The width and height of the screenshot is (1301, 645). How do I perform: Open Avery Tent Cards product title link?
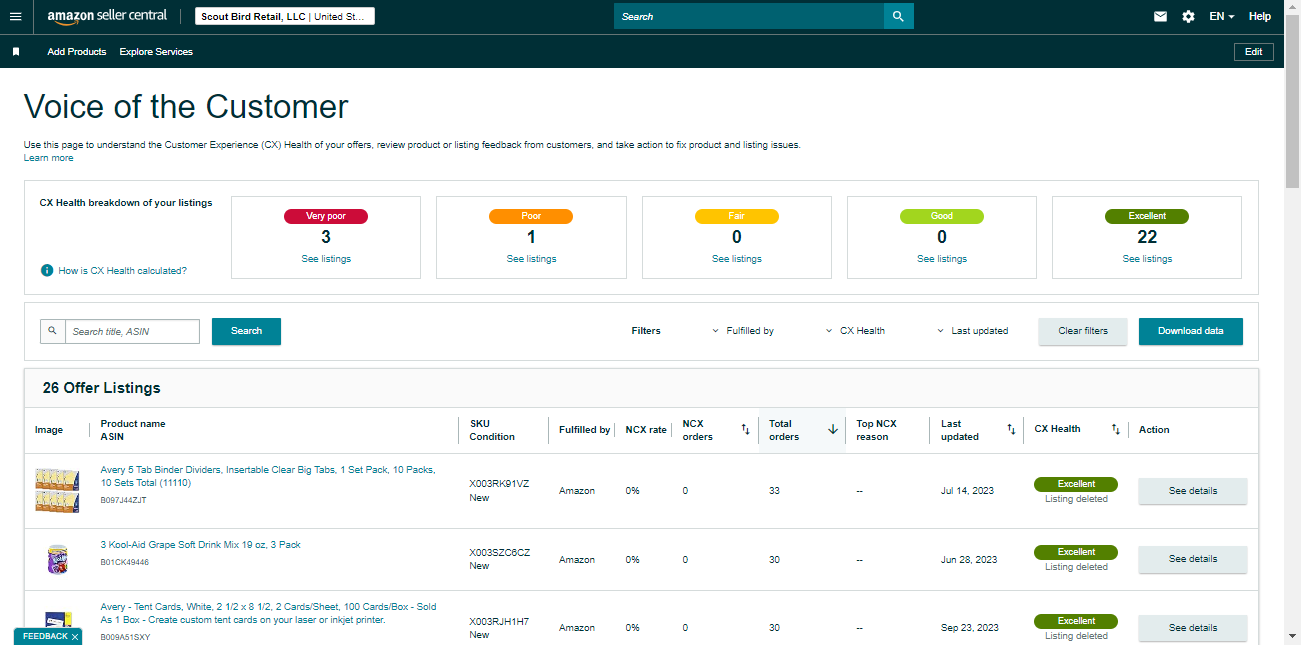point(268,613)
